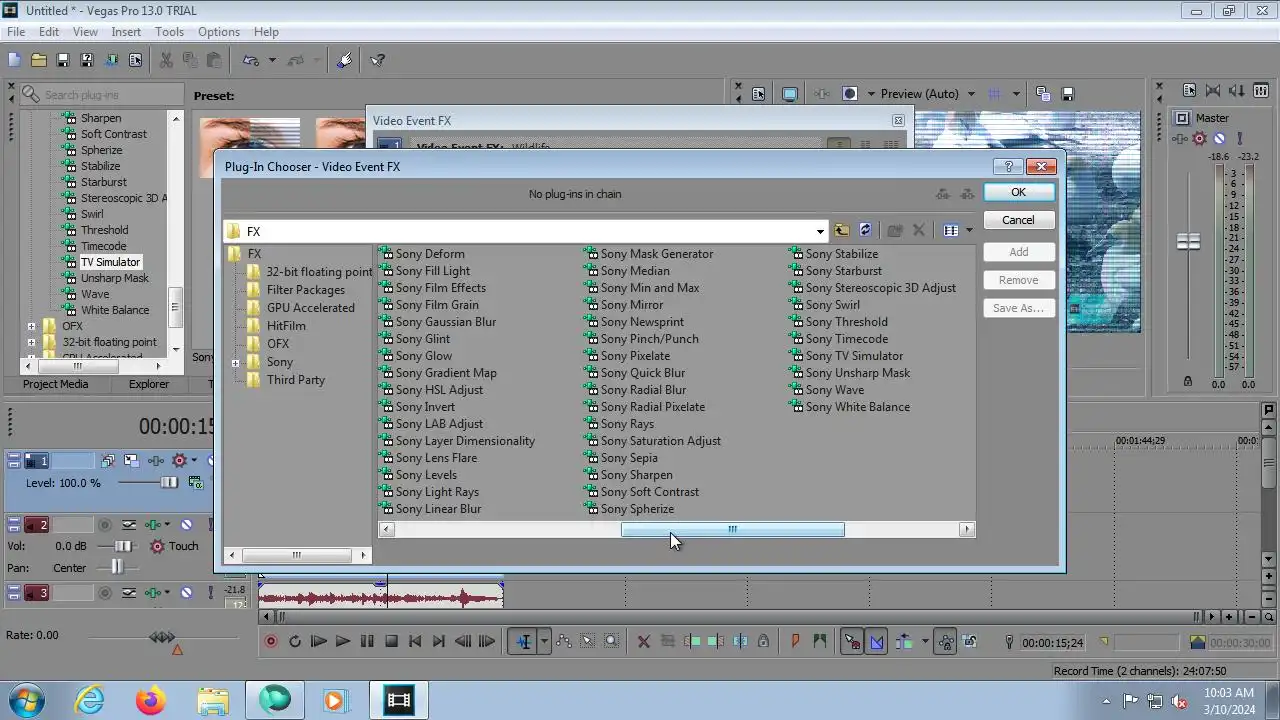This screenshot has height=720, width=1280.
Task: Open the Preview (Auto) quality dropdown
Action: pos(971,94)
